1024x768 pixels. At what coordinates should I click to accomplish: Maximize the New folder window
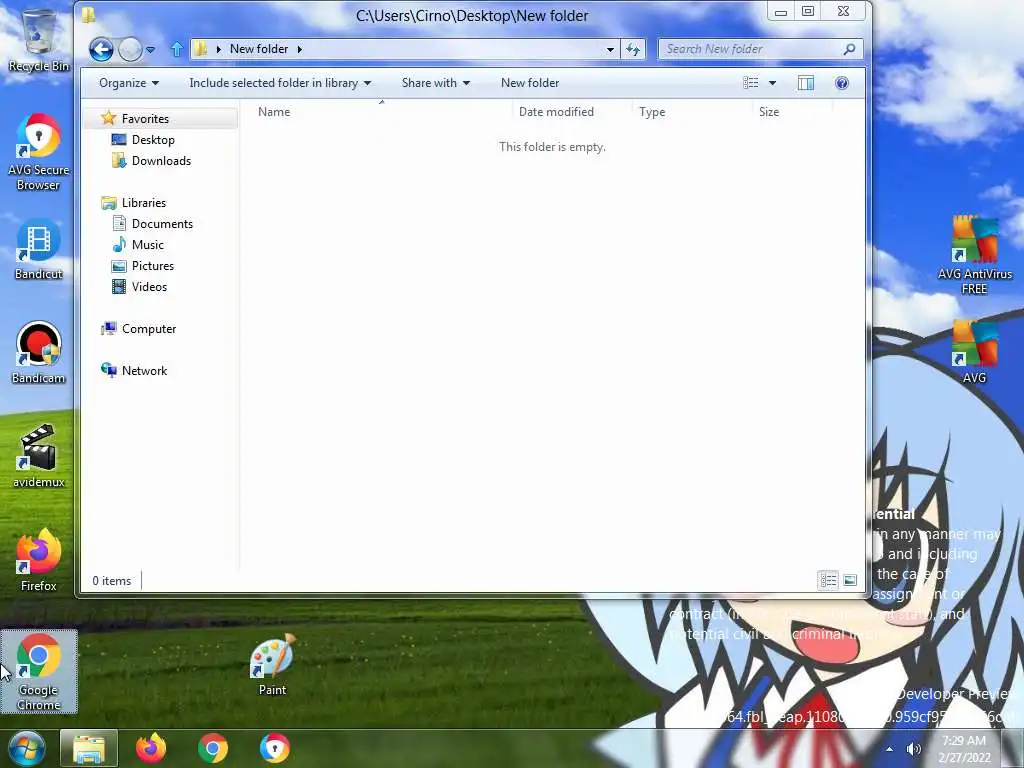(x=808, y=11)
